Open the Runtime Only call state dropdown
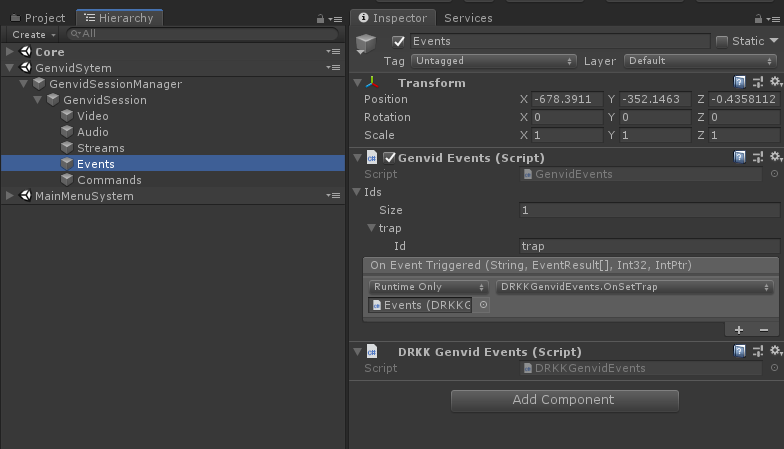The width and height of the screenshot is (784, 449). click(x=428, y=287)
